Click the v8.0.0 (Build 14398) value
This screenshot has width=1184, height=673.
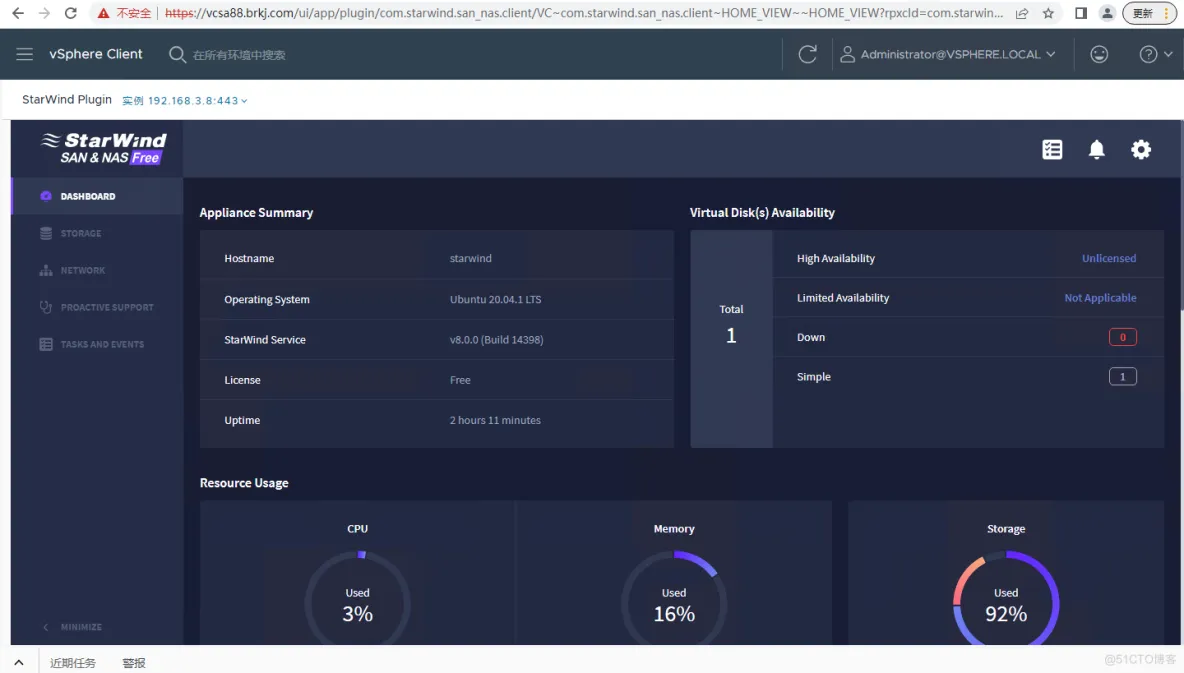(496, 340)
